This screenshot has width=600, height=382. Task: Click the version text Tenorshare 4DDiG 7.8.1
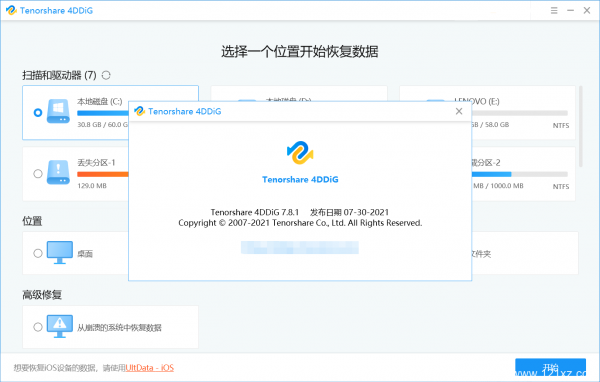pos(254,212)
